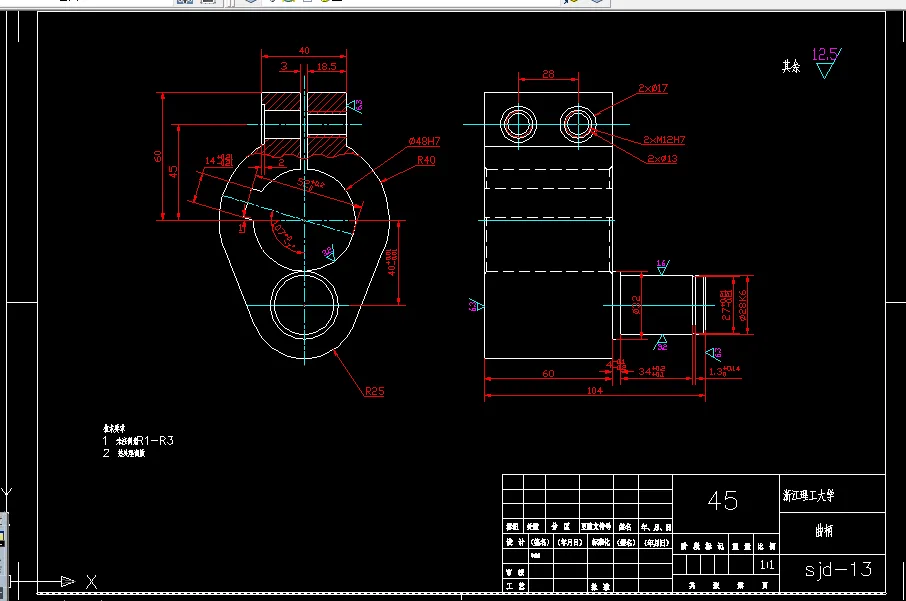
Task: Select the 12.5 surface roughness symbol
Action: (826, 62)
